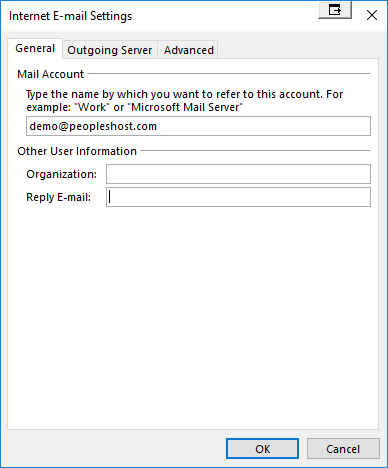Open the Outgoing Server tab

tap(110, 50)
